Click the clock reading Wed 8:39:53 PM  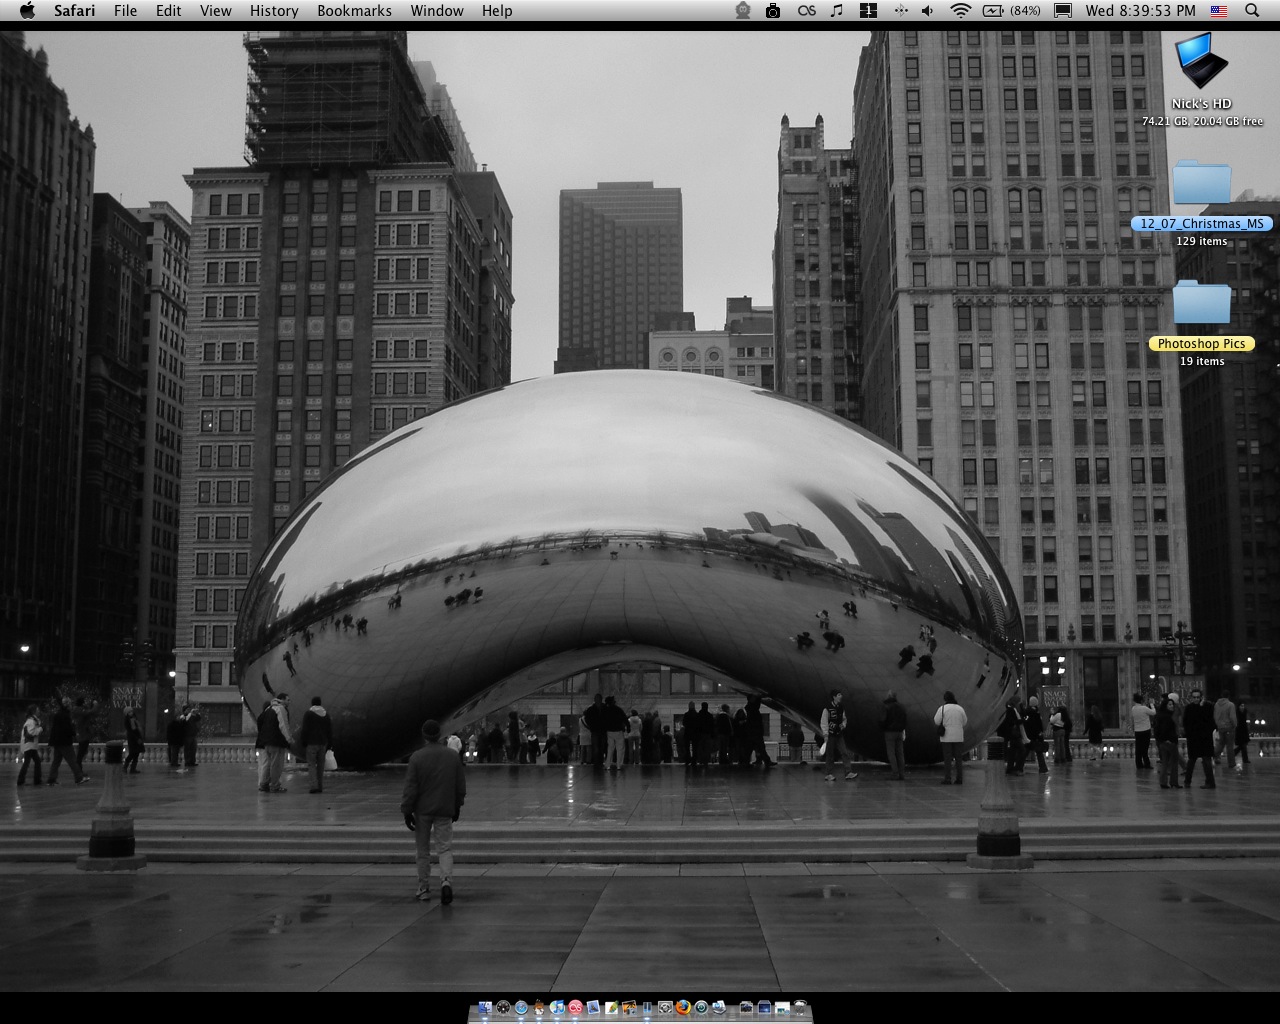point(1140,10)
